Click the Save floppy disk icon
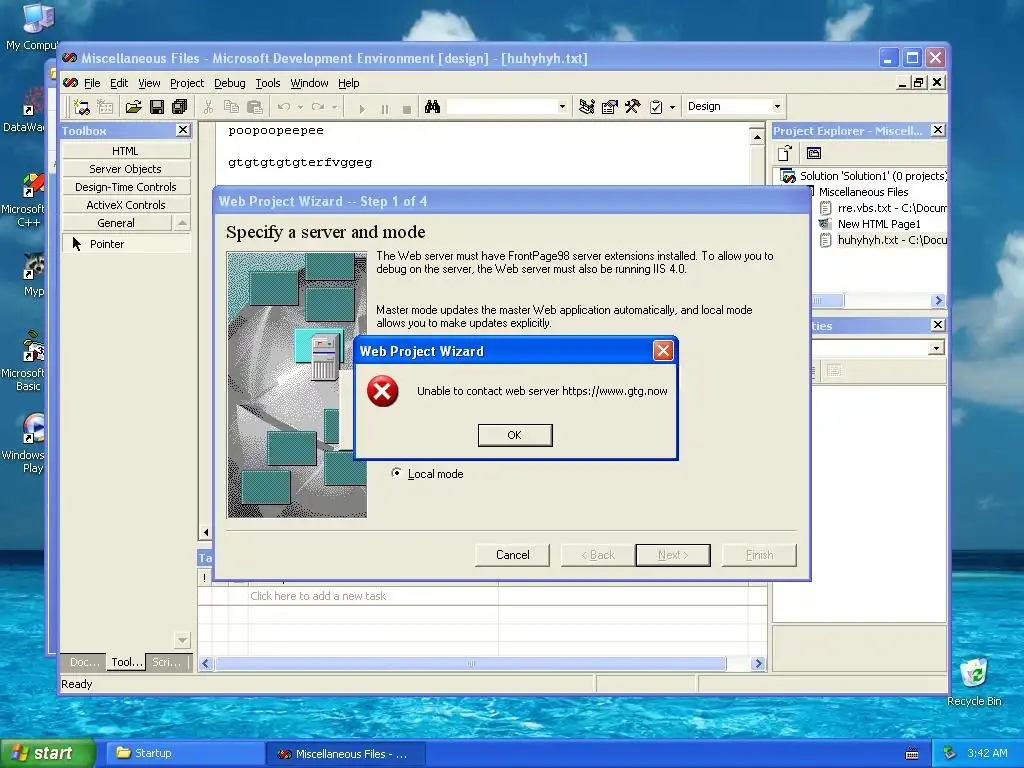Viewport: 1024px width, 768px height. click(157, 107)
